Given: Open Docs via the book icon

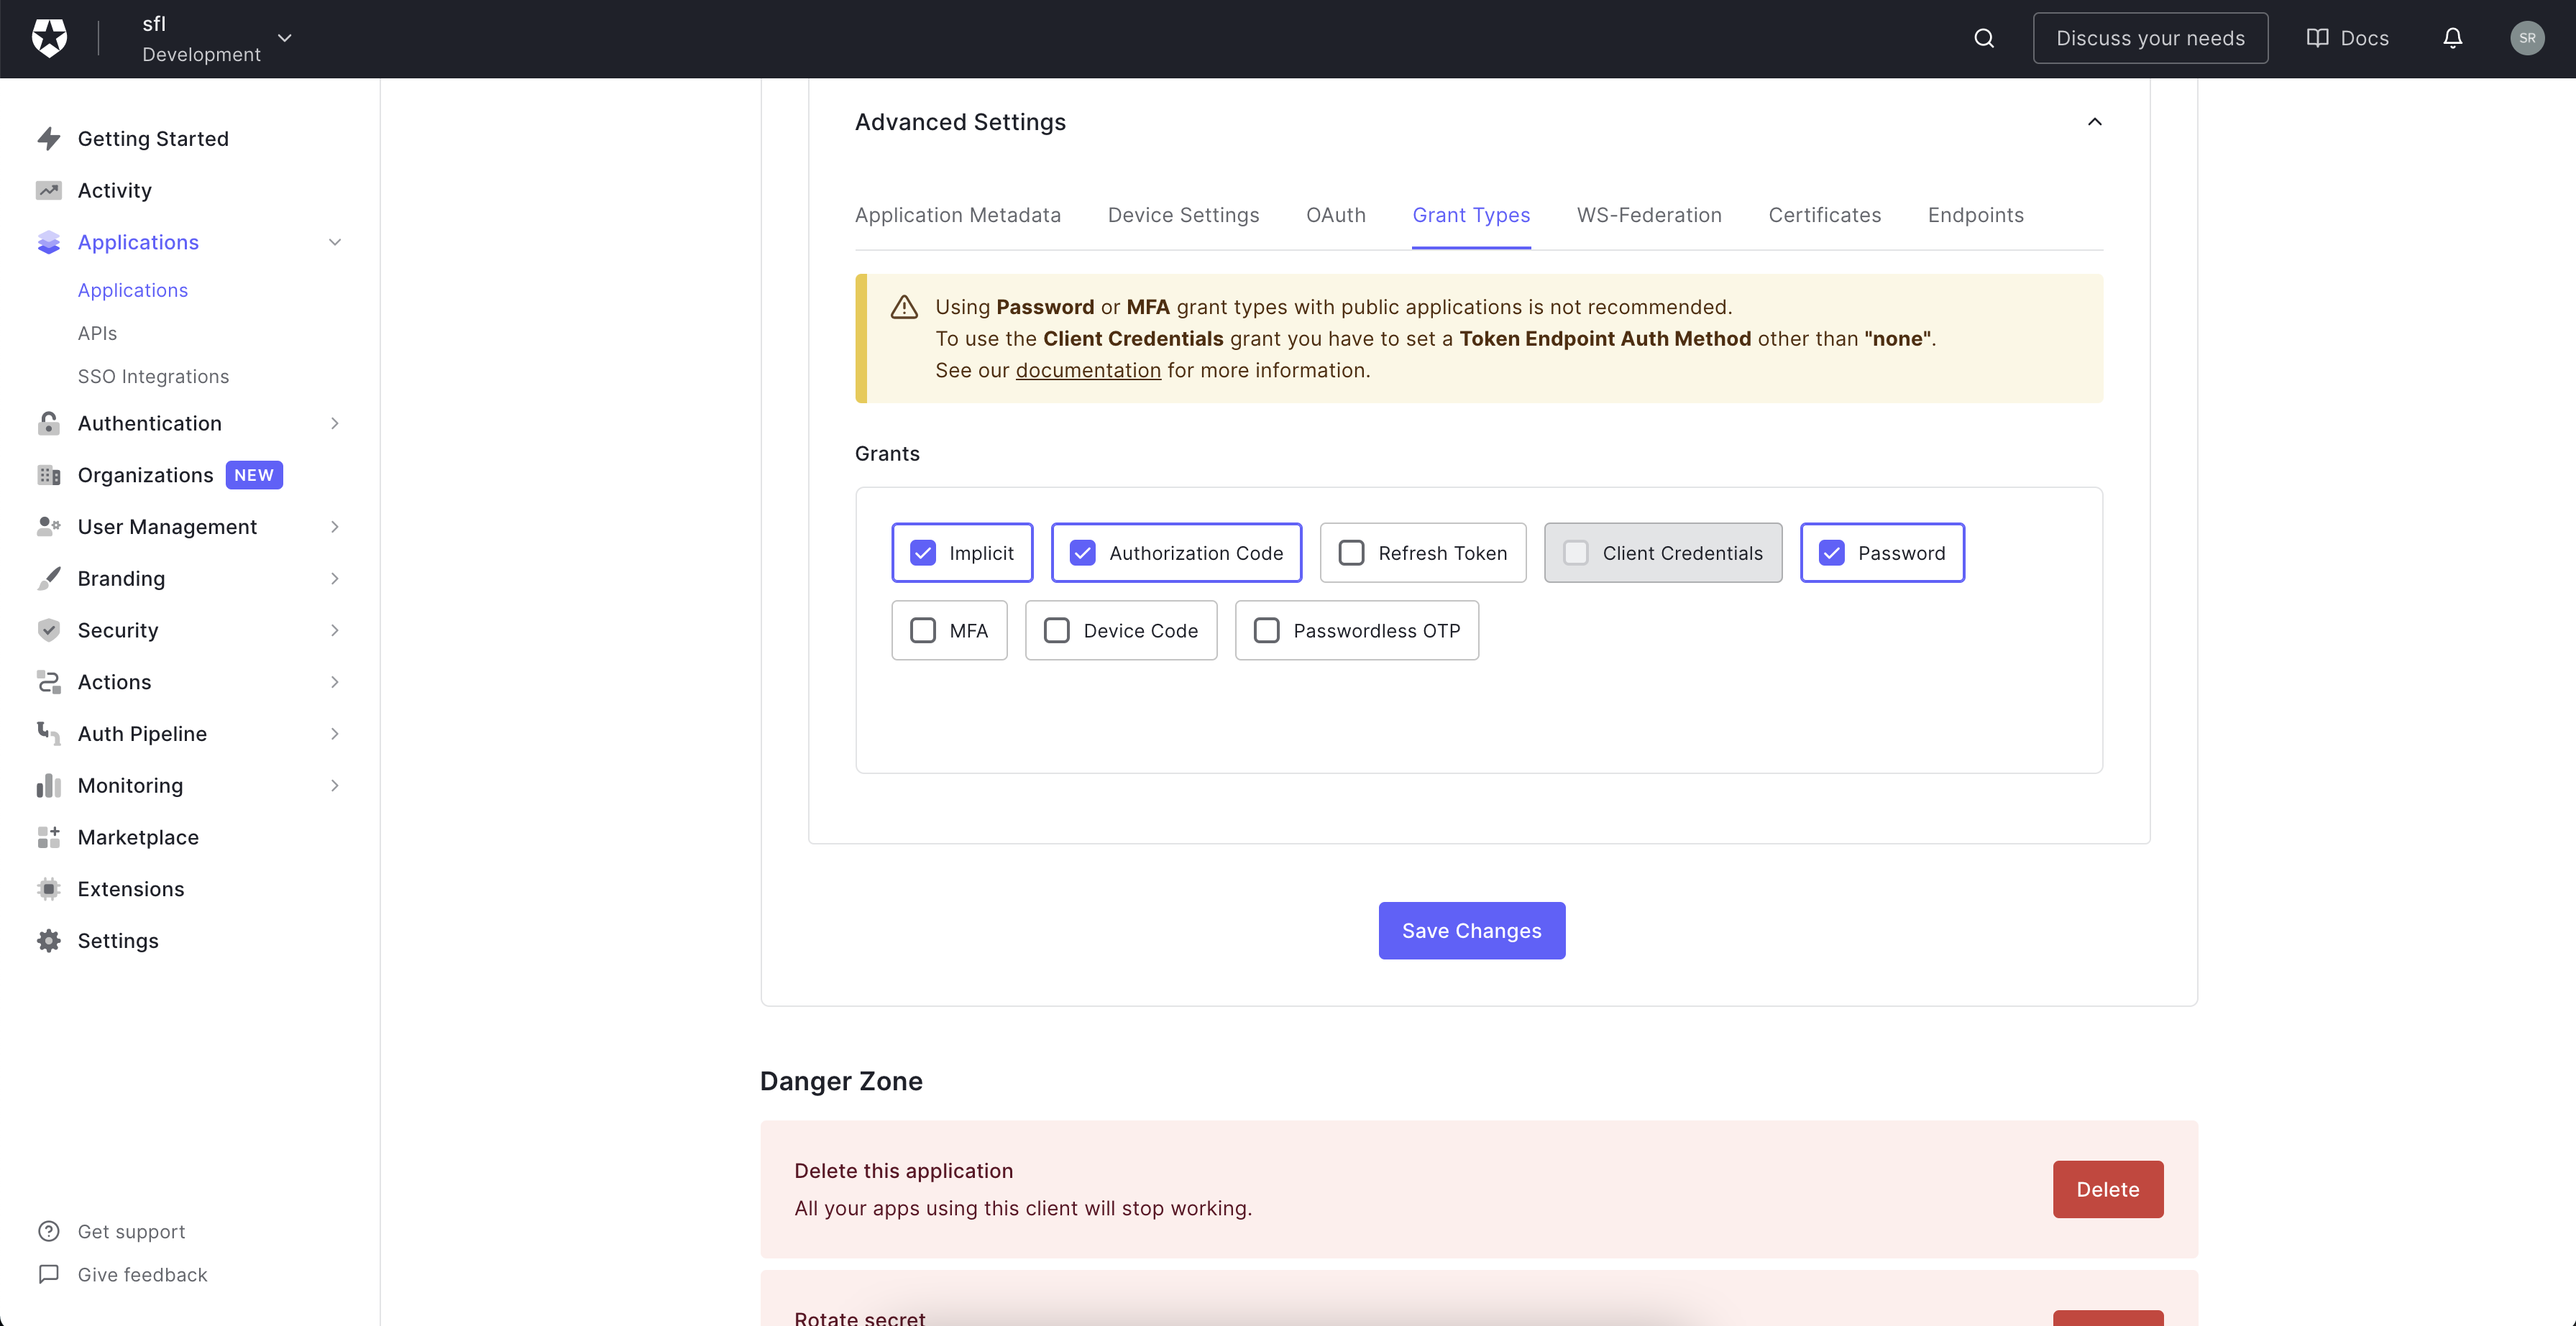Looking at the screenshot, I should [2317, 38].
